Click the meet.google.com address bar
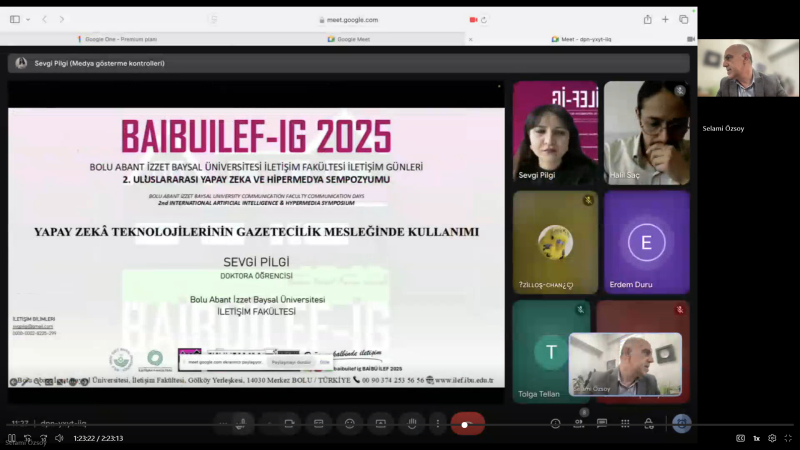This screenshot has width=800, height=450. pos(348,20)
